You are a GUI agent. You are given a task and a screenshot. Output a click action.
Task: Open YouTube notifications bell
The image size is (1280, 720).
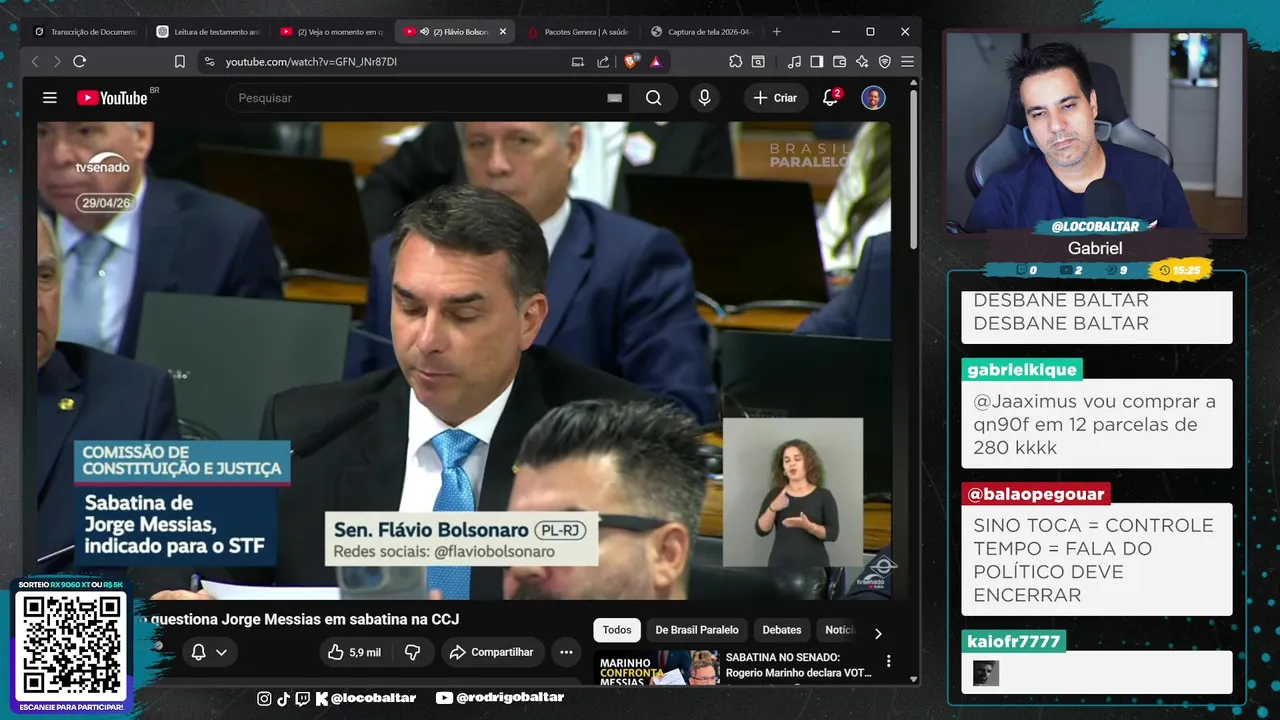[x=830, y=98]
